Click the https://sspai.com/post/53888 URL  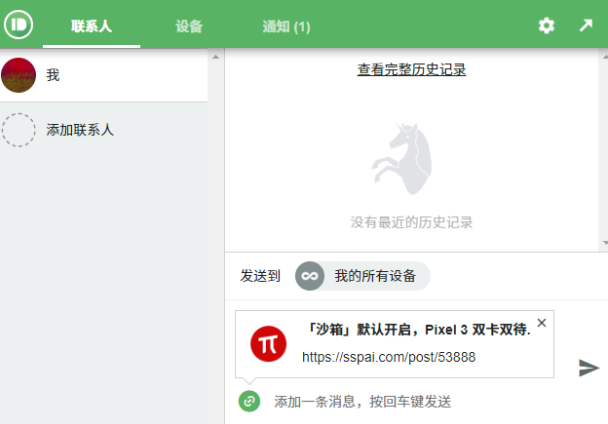coord(389,357)
